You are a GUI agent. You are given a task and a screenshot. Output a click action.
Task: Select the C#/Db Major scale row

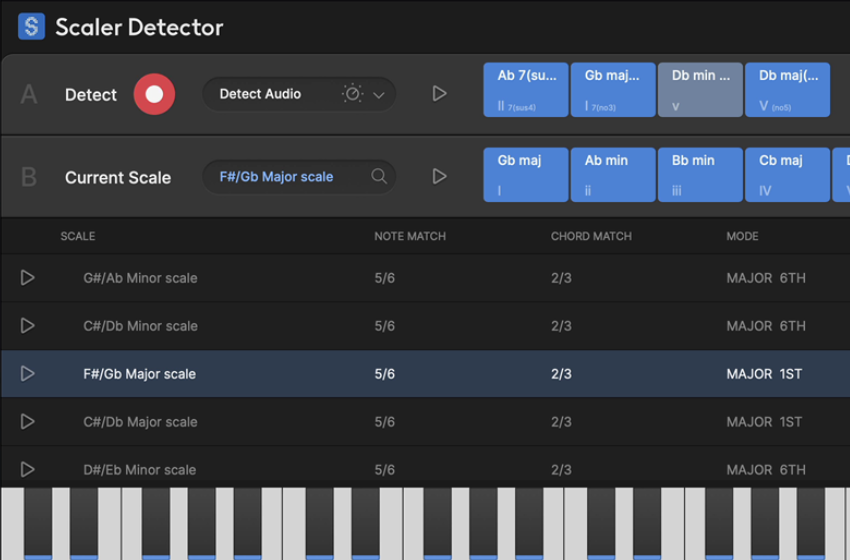pyautogui.click(x=140, y=422)
